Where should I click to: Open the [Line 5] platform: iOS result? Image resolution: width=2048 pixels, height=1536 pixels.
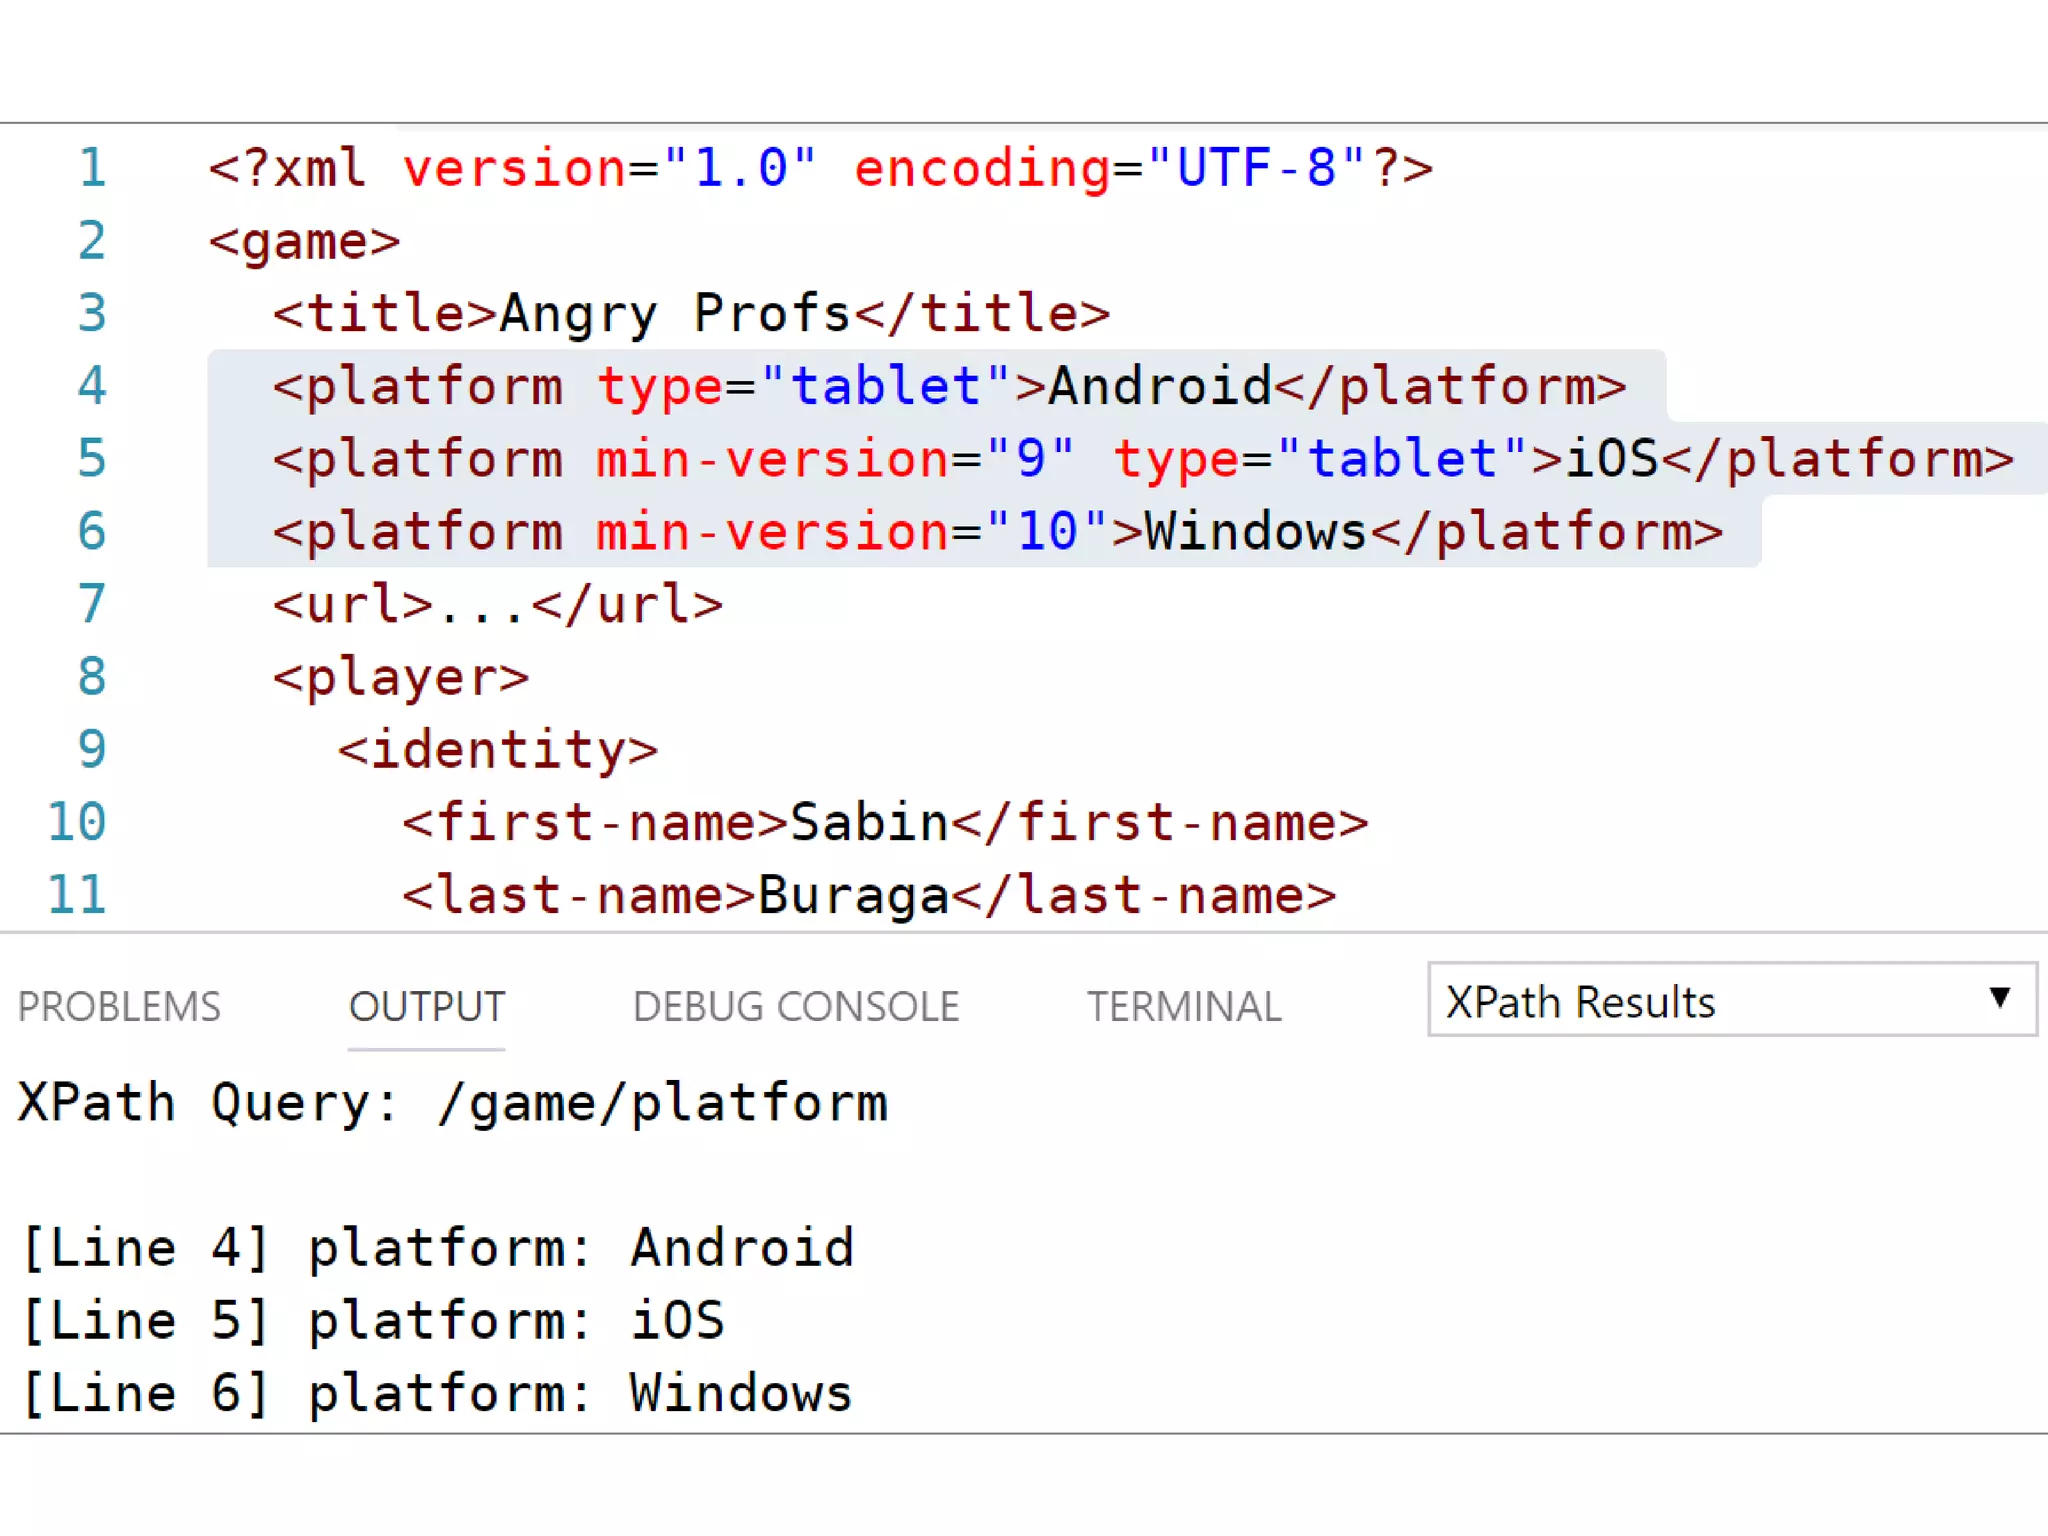tap(373, 1321)
